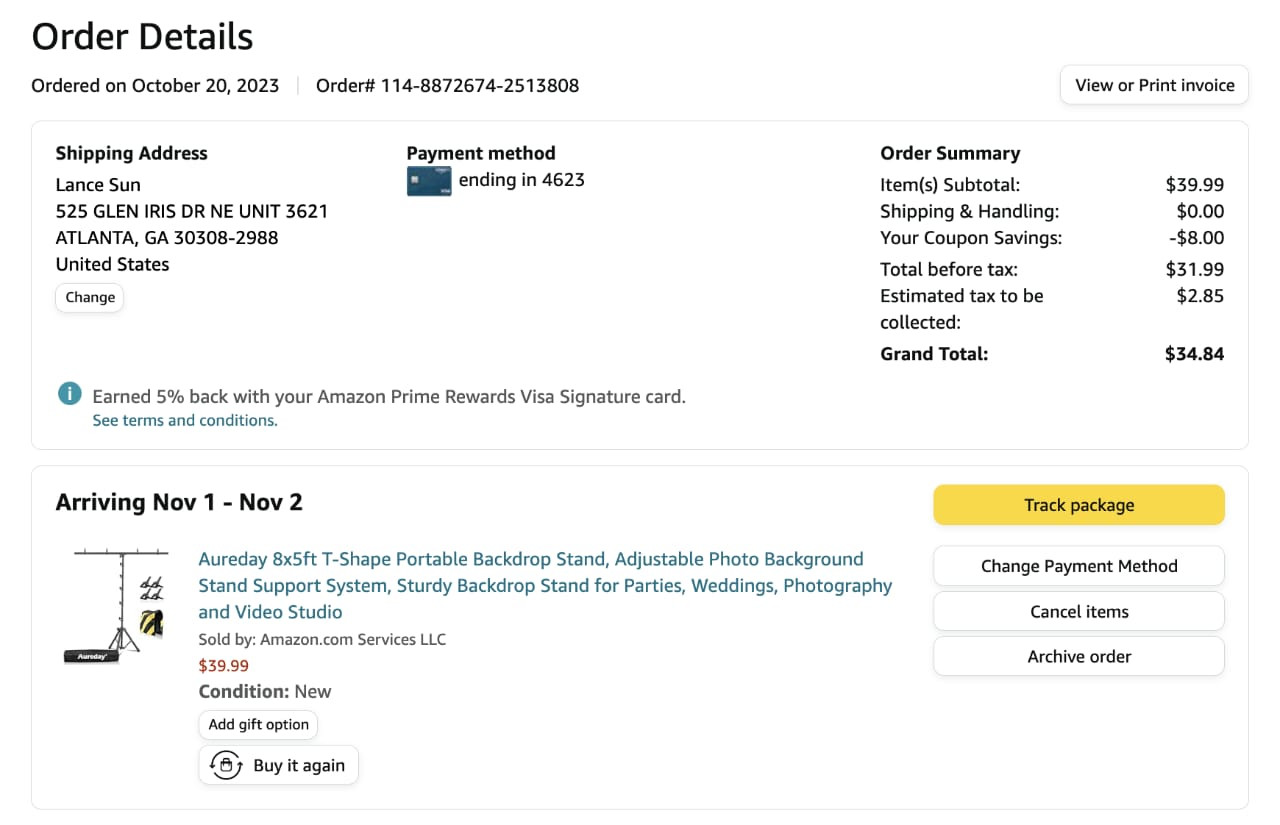Viewport: 1280px width, 825px height.
Task: Click the Order Details page heading
Action: (x=142, y=37)
